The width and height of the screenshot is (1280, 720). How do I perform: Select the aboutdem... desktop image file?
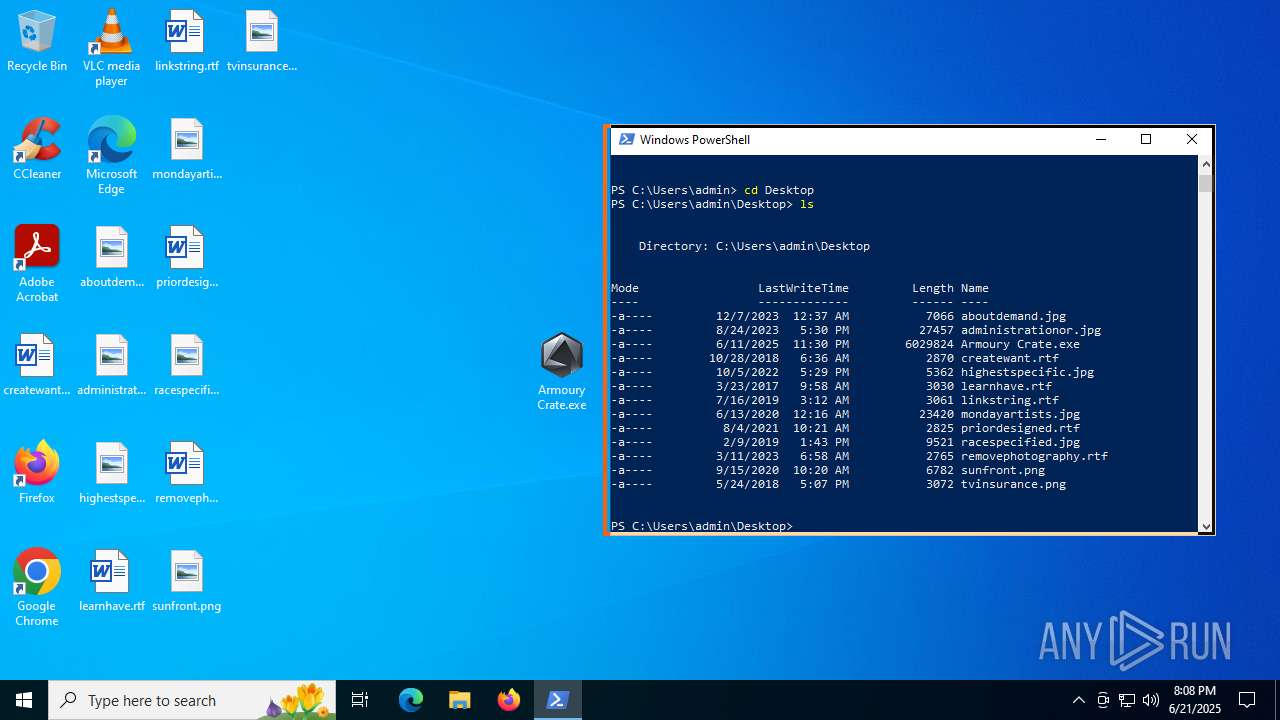[111, 258]
